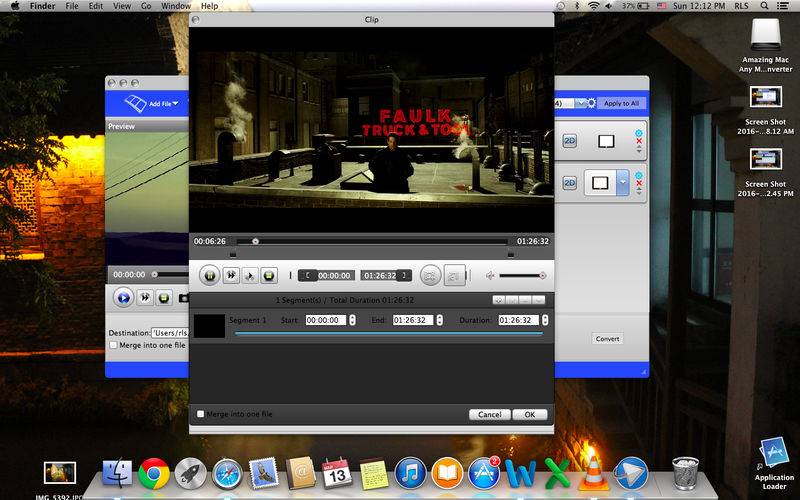Click the cyan settings icon on first row
The height and width of the screenshot is (500, 800).
pyautogui.click(x=638, y=133)
